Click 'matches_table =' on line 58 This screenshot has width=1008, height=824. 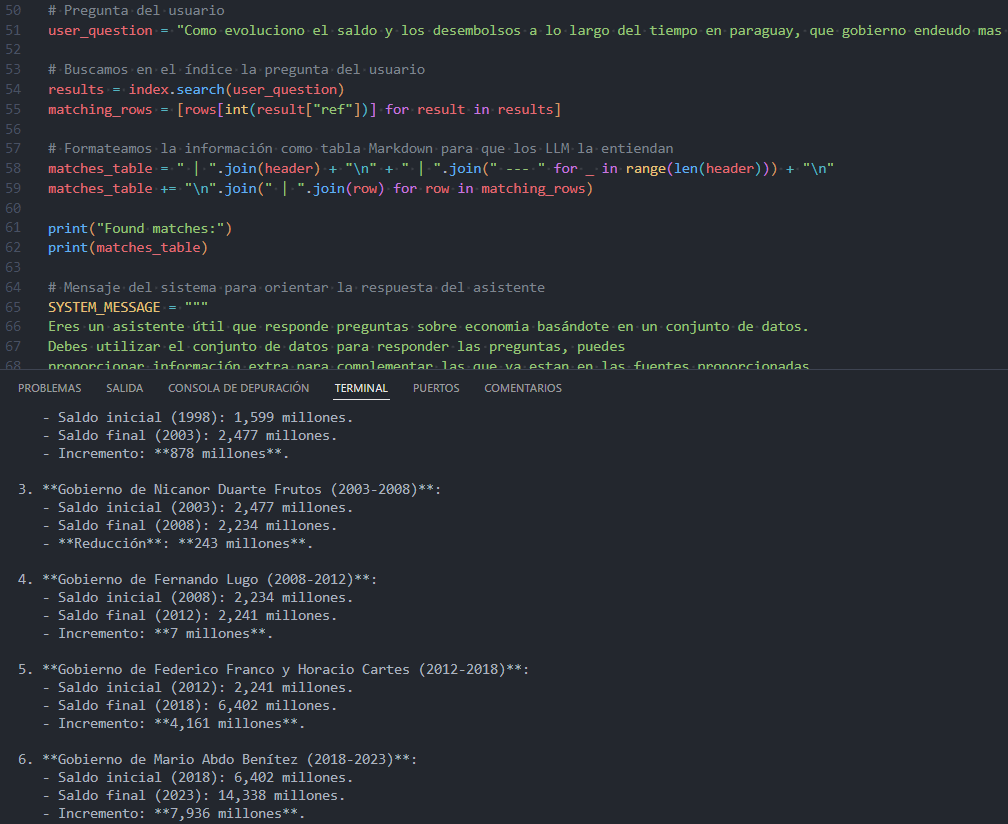point(108,168)
